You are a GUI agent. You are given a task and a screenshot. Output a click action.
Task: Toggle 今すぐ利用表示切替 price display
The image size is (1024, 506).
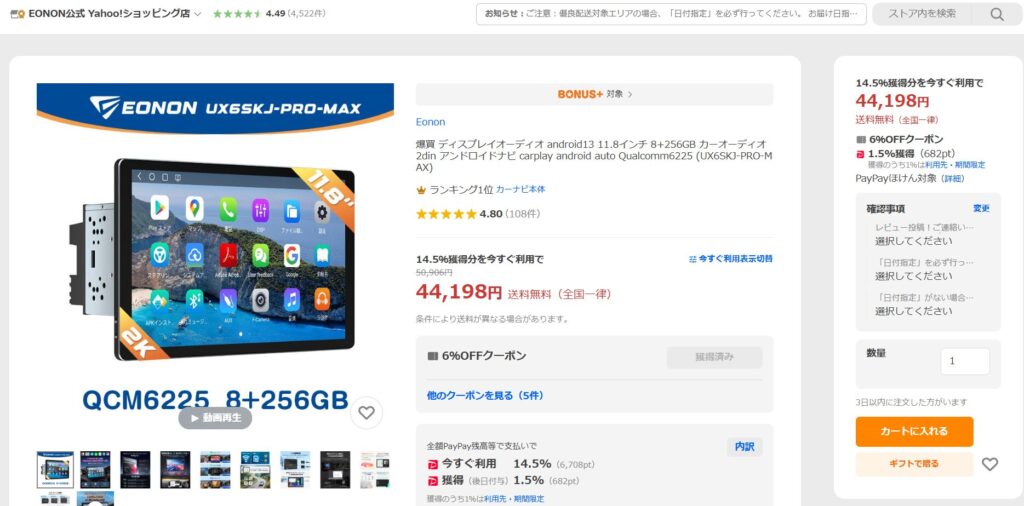pyautogui.click(x=731, y=259)
